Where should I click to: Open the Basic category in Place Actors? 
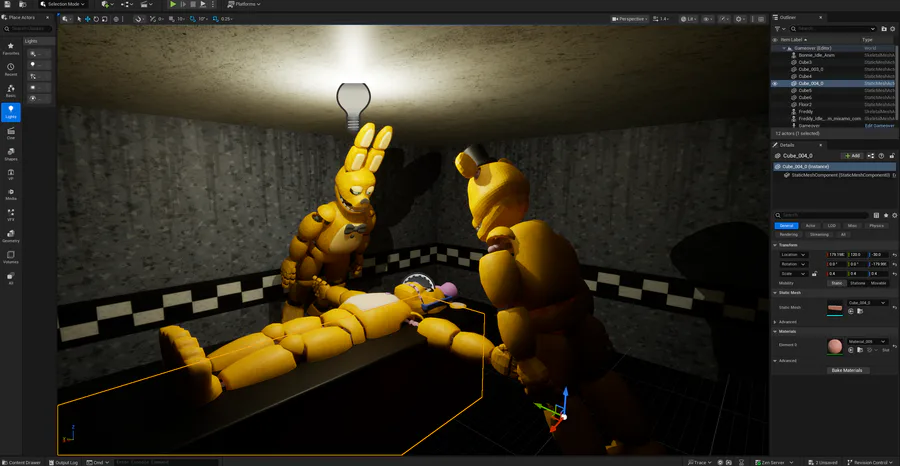click(10, 91)
